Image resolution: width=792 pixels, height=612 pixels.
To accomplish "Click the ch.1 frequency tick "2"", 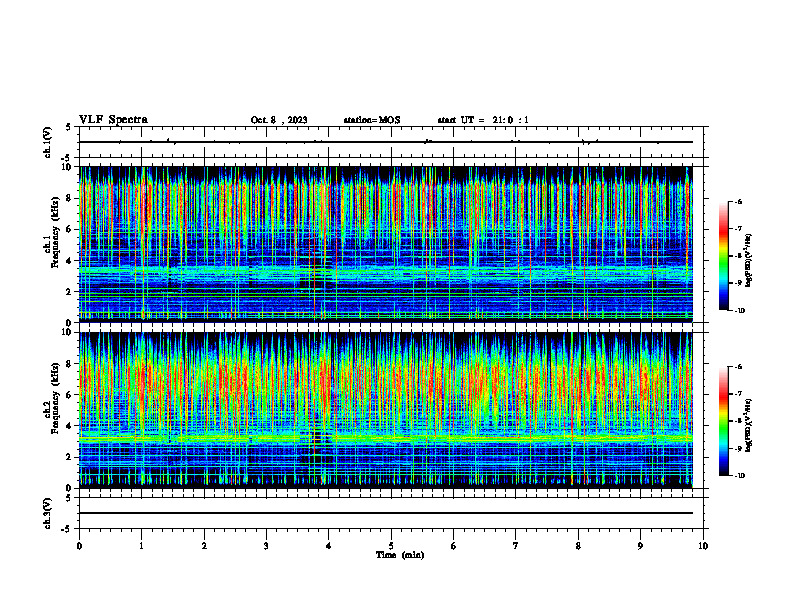I will coord(70,292).
